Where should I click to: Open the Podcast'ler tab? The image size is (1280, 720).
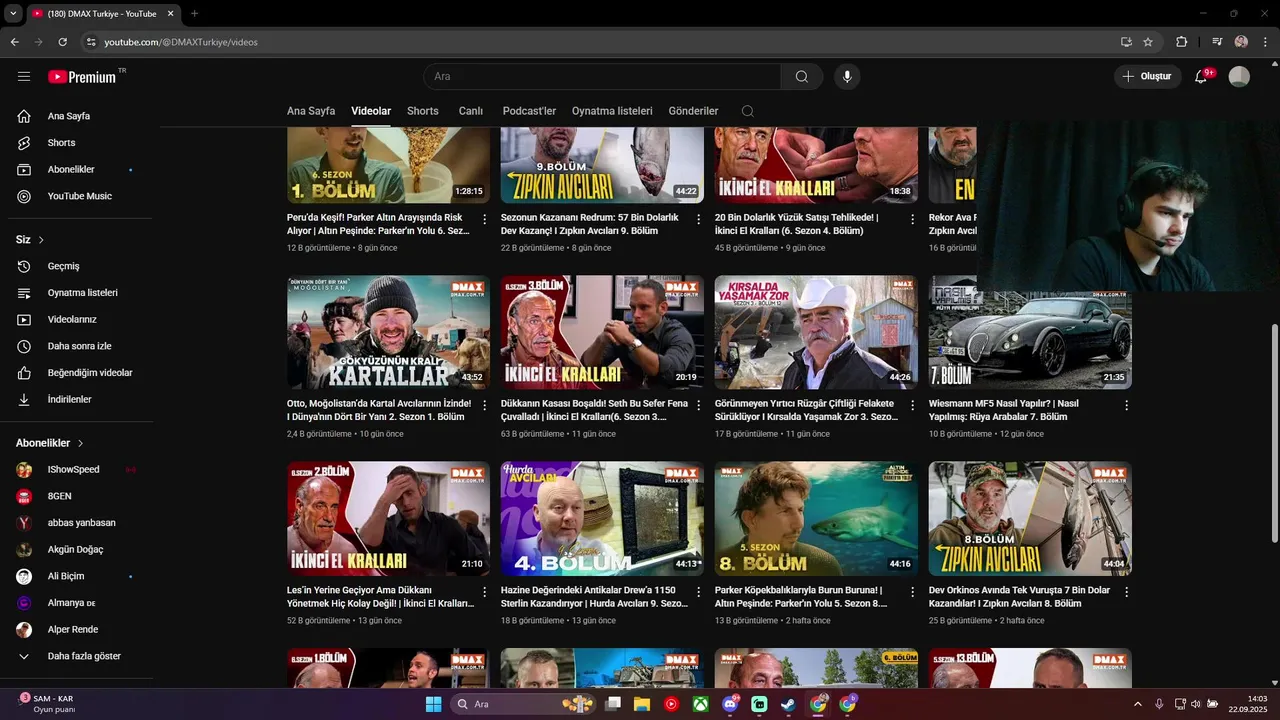click(x=529, y=111)
